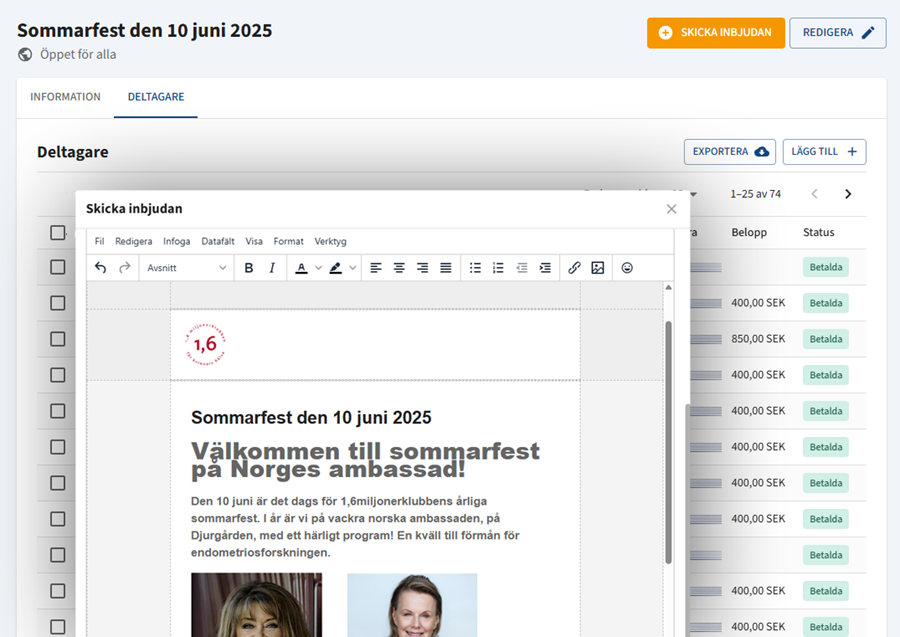This screenshot has height=637, width=900.
Task: Click the Betalda badge in the 850,00 SEK row
Action: pyautogui.click(x=826, y=339)
